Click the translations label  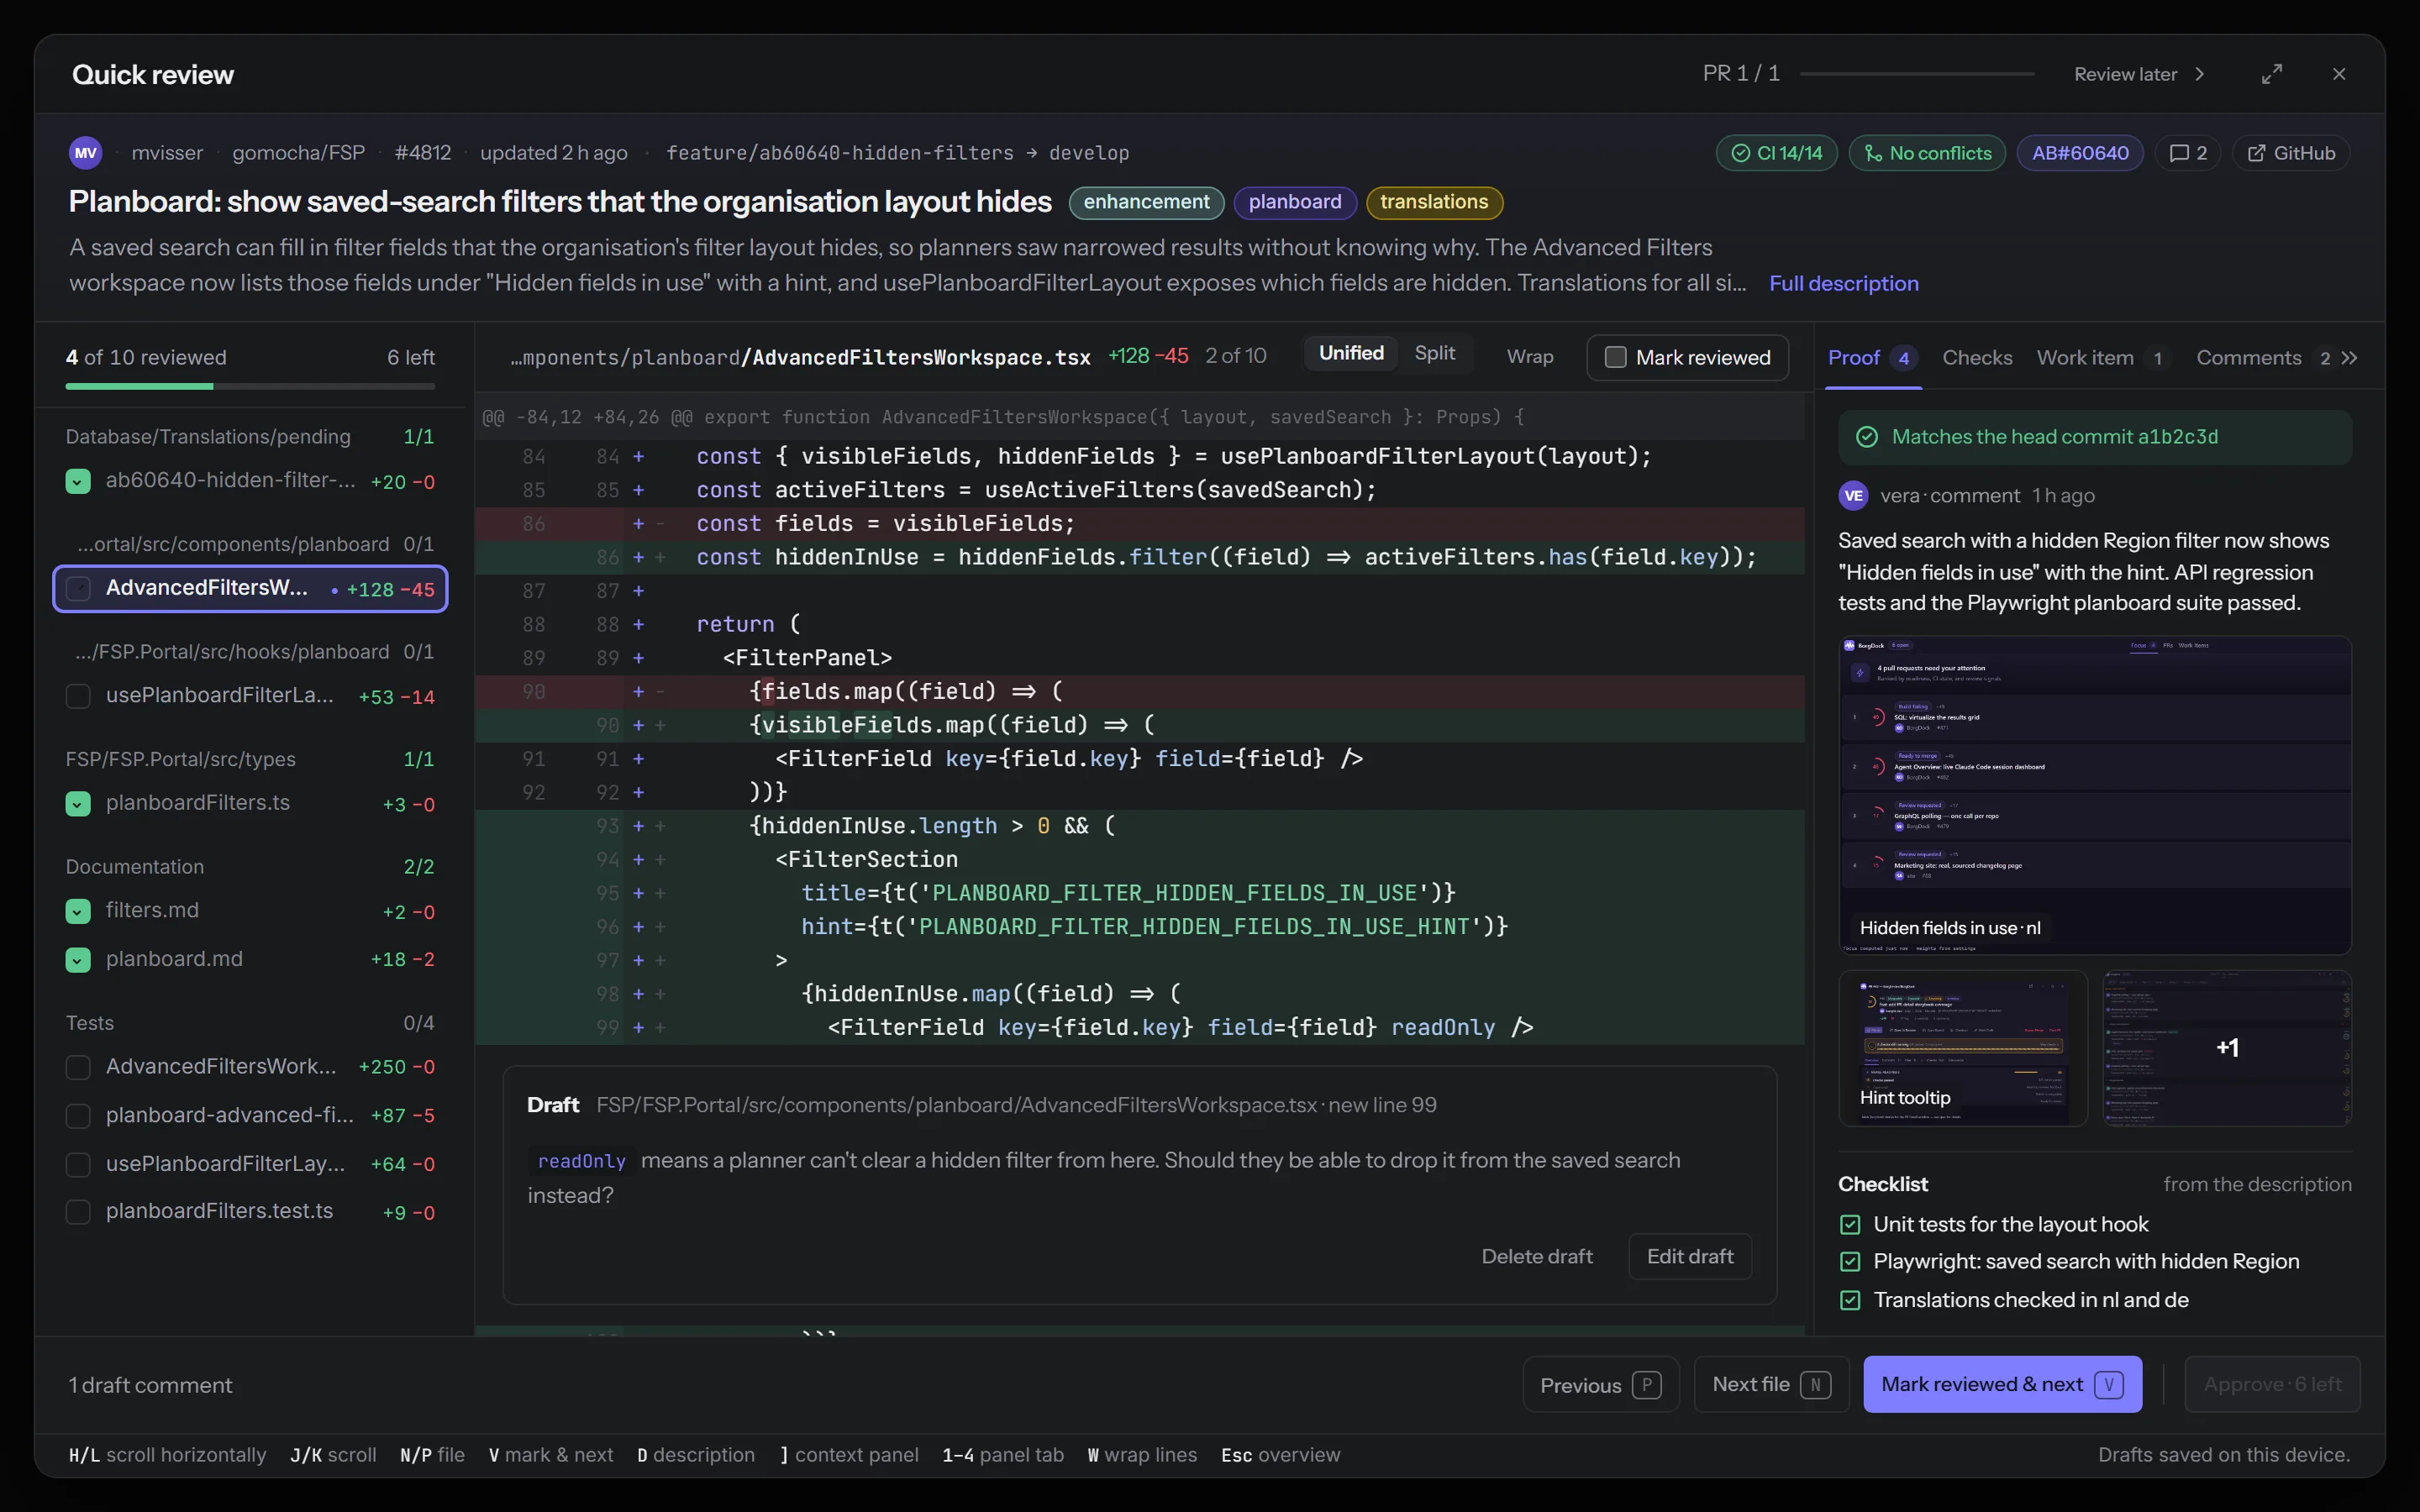(x=1434, y=202)
